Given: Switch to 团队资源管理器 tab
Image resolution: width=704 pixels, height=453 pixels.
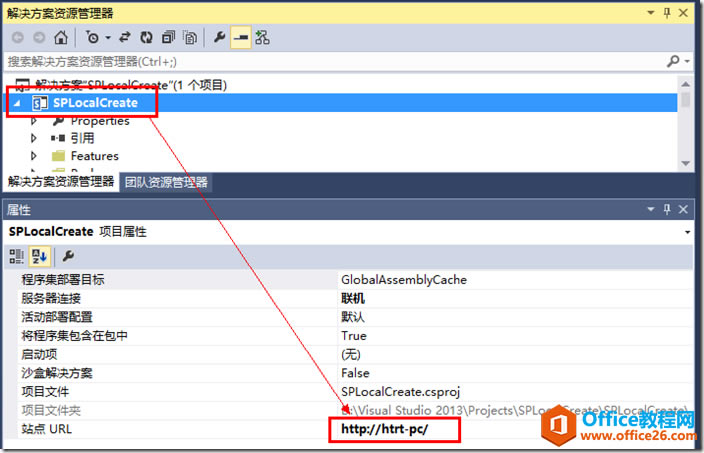Looking at the screenshot, I should click(x=166, y=182).
